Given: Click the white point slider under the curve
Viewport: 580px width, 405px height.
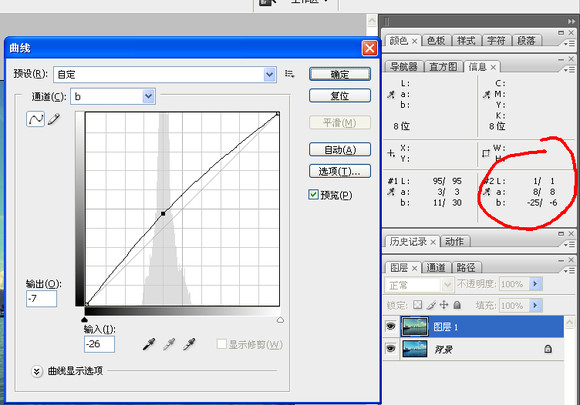Looking at the screenshot, I should [280, 320].
